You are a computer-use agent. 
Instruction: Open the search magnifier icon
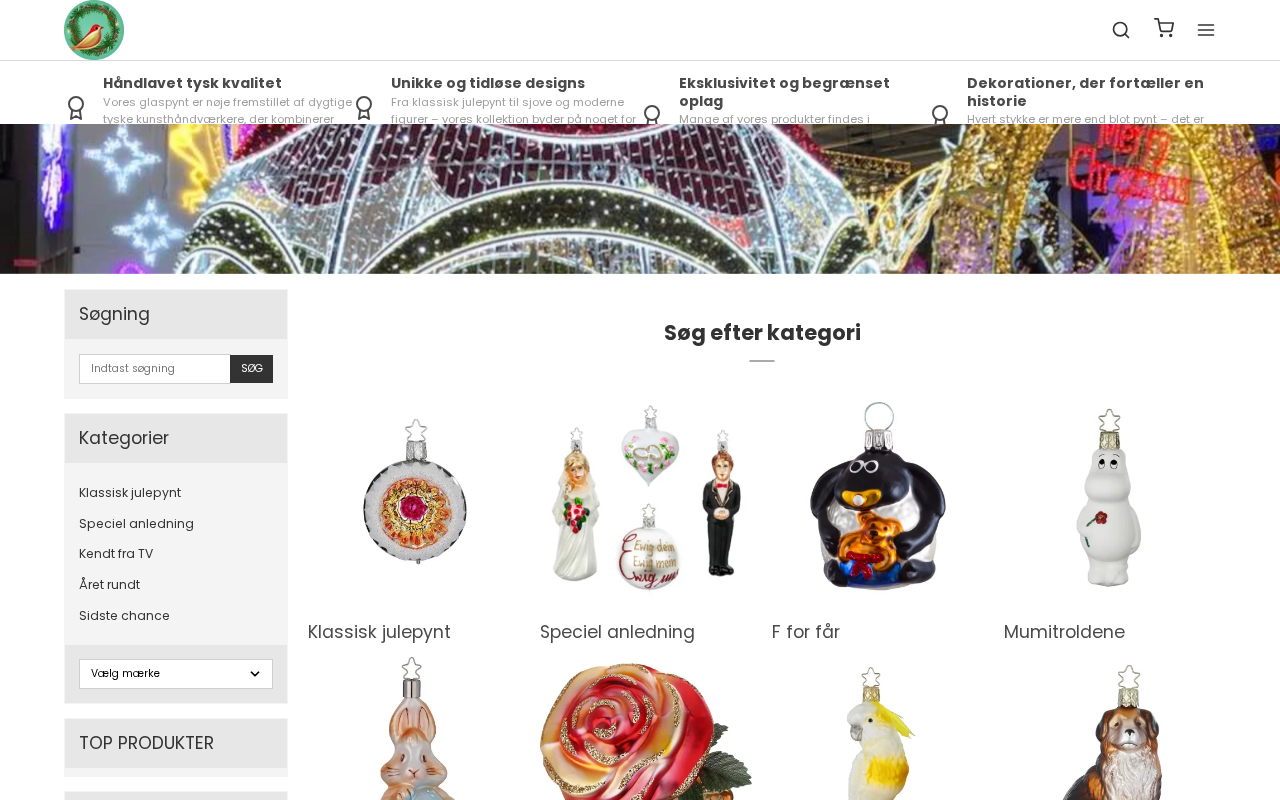click(x=1121, y=30)
